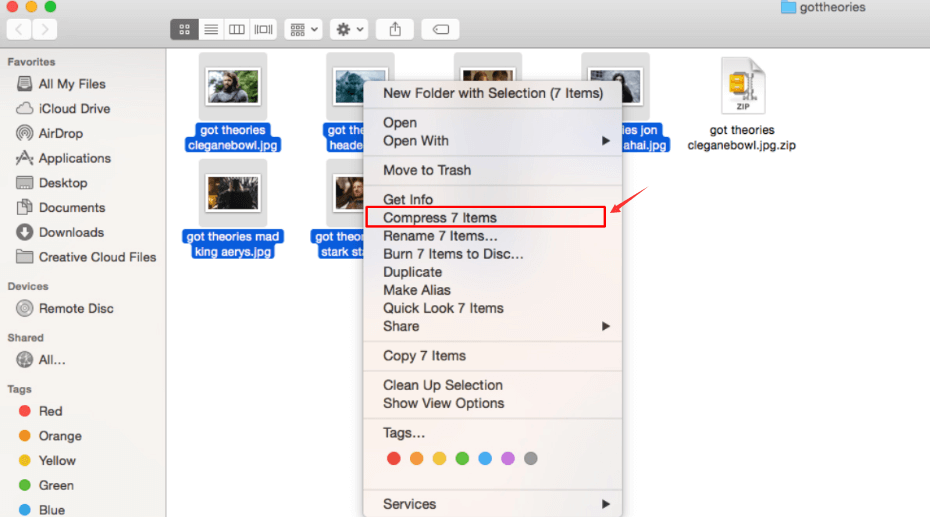Open the Action gear dropdown
This screenshot has width=930, height=517.
pos(350,30)
